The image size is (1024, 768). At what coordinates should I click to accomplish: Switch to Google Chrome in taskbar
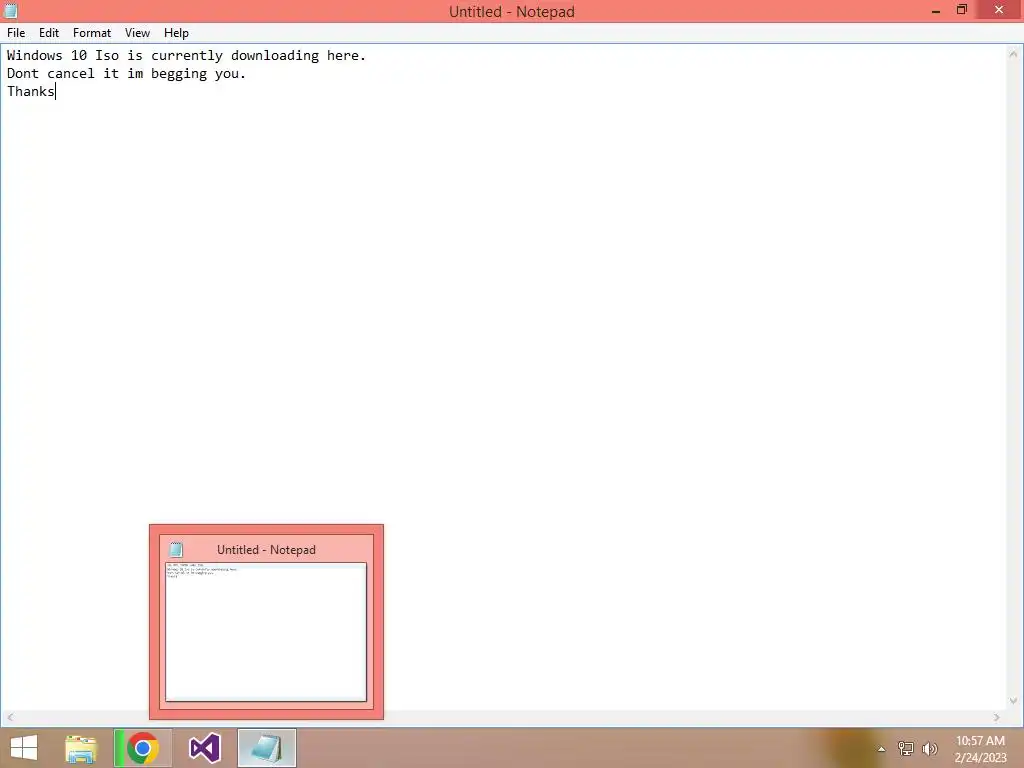(x=143, y=748)
